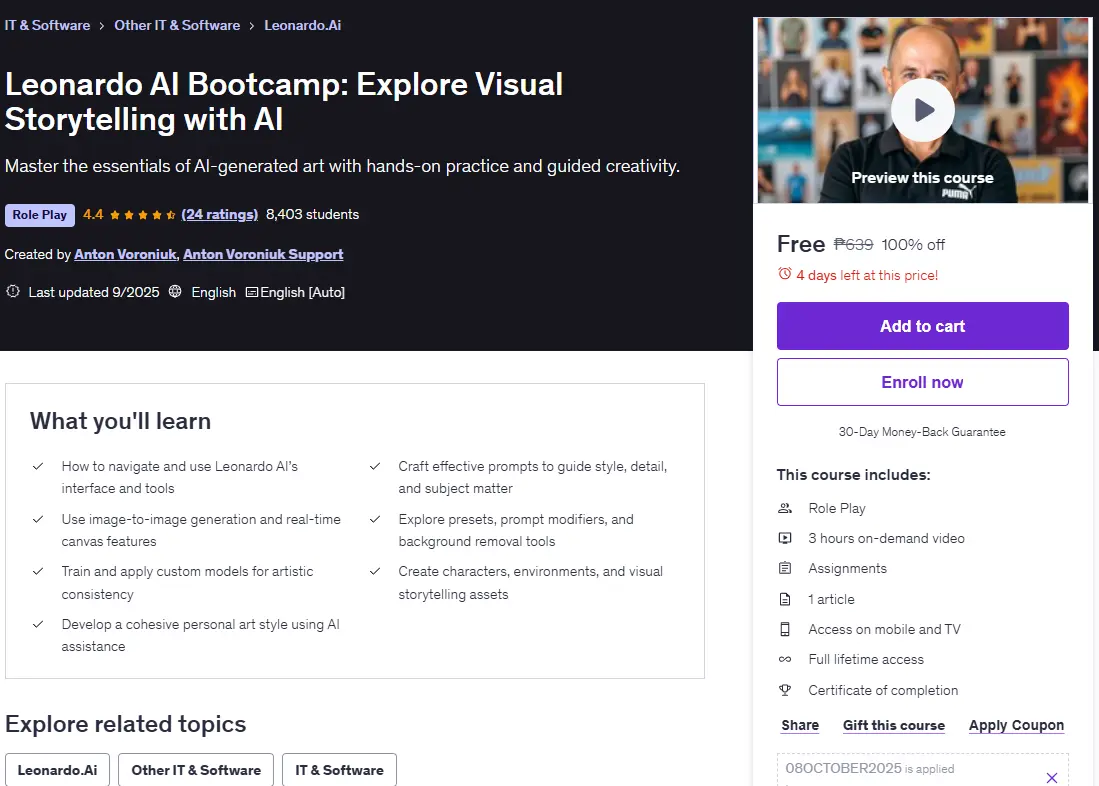The width and height of the screenshot is (1099, 786).
Task: Click checkmark beside train custom models item
Action: pyautogui.click(x=39, y=571)
